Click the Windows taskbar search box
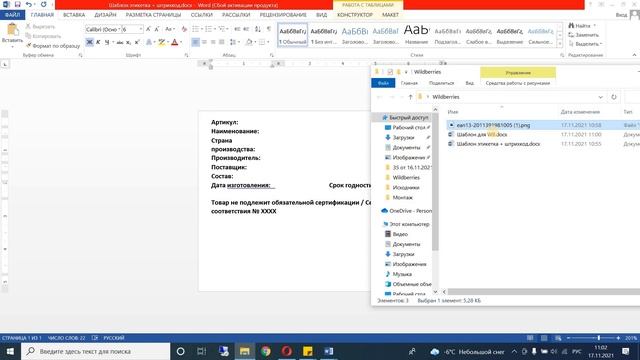640x360 pixels. point(96,351)
